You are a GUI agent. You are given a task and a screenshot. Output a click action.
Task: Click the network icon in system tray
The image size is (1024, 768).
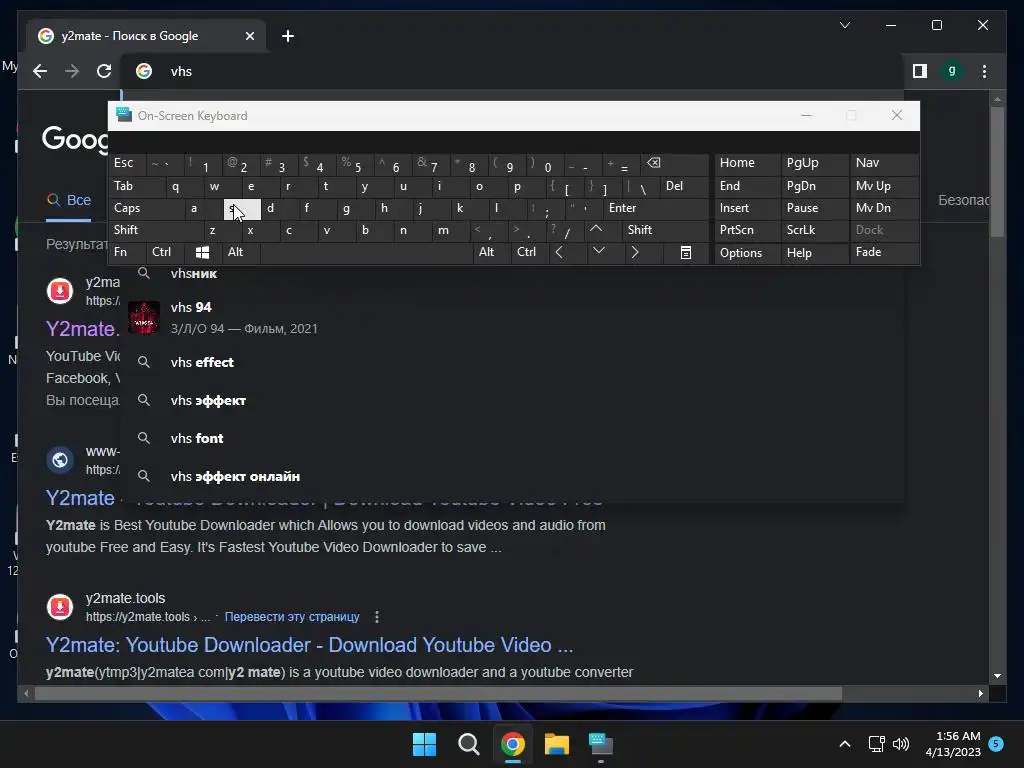pos(876,744)
